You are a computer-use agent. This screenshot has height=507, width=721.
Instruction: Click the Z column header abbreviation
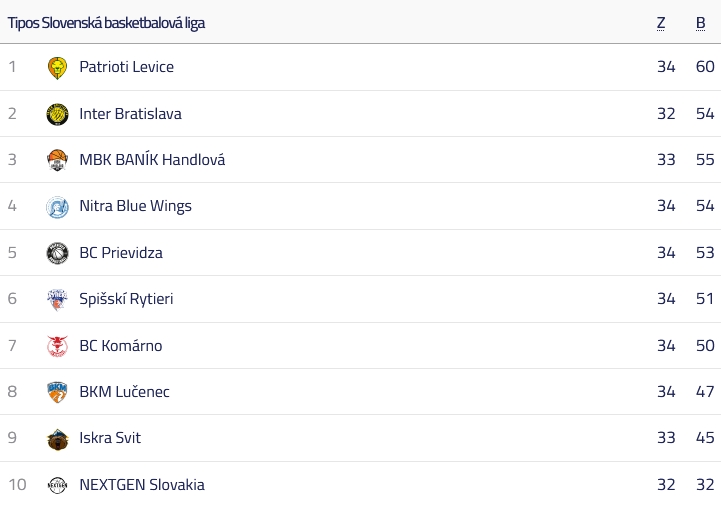pos(661,23)
